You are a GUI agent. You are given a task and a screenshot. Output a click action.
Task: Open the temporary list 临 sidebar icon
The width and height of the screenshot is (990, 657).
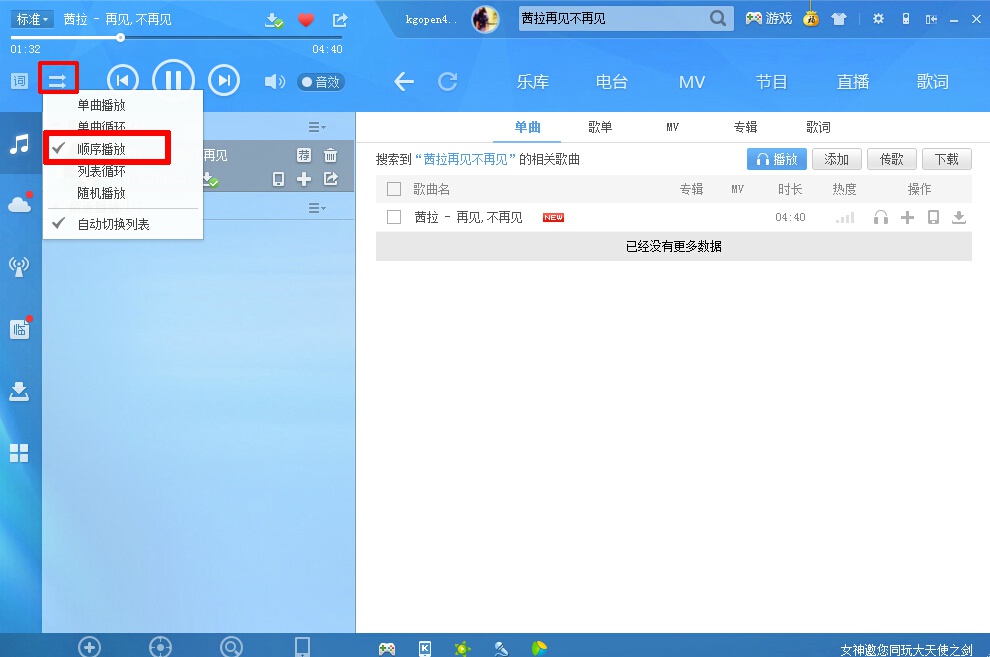(x=20, y=329)
